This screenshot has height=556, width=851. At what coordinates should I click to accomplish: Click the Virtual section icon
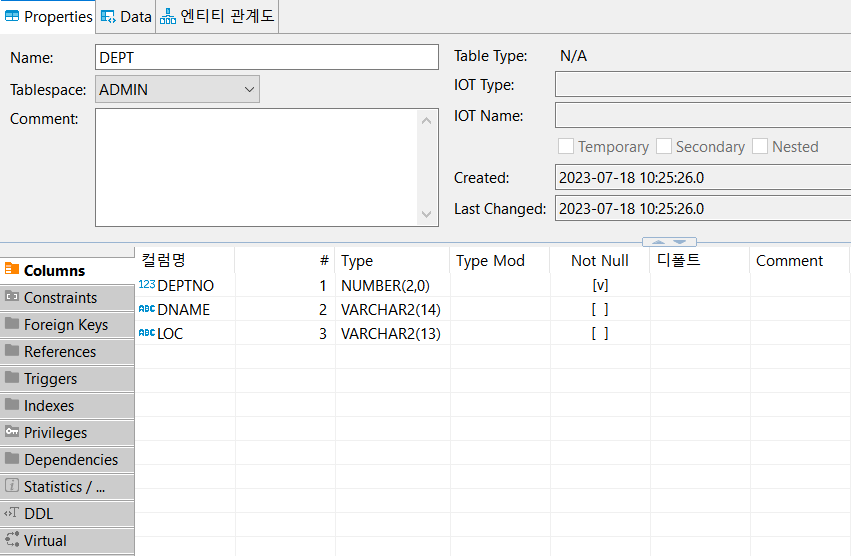[x=11, y=539]
